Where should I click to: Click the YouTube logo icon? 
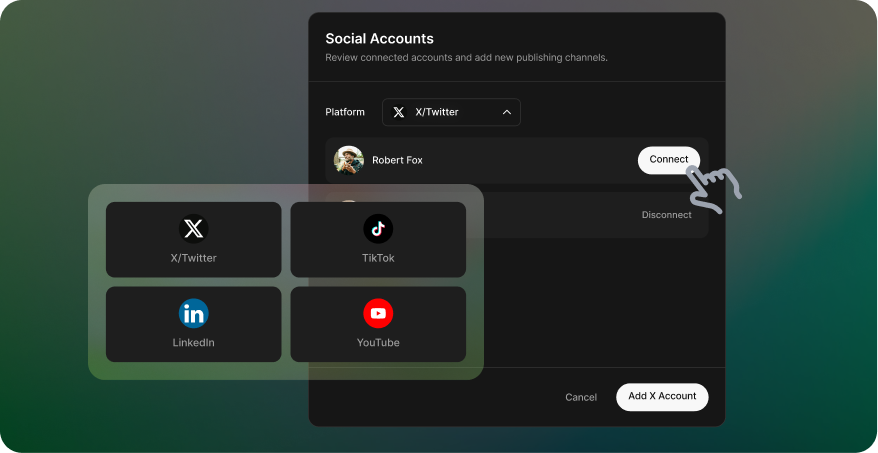pyautogui.click(x=378, y=314)
